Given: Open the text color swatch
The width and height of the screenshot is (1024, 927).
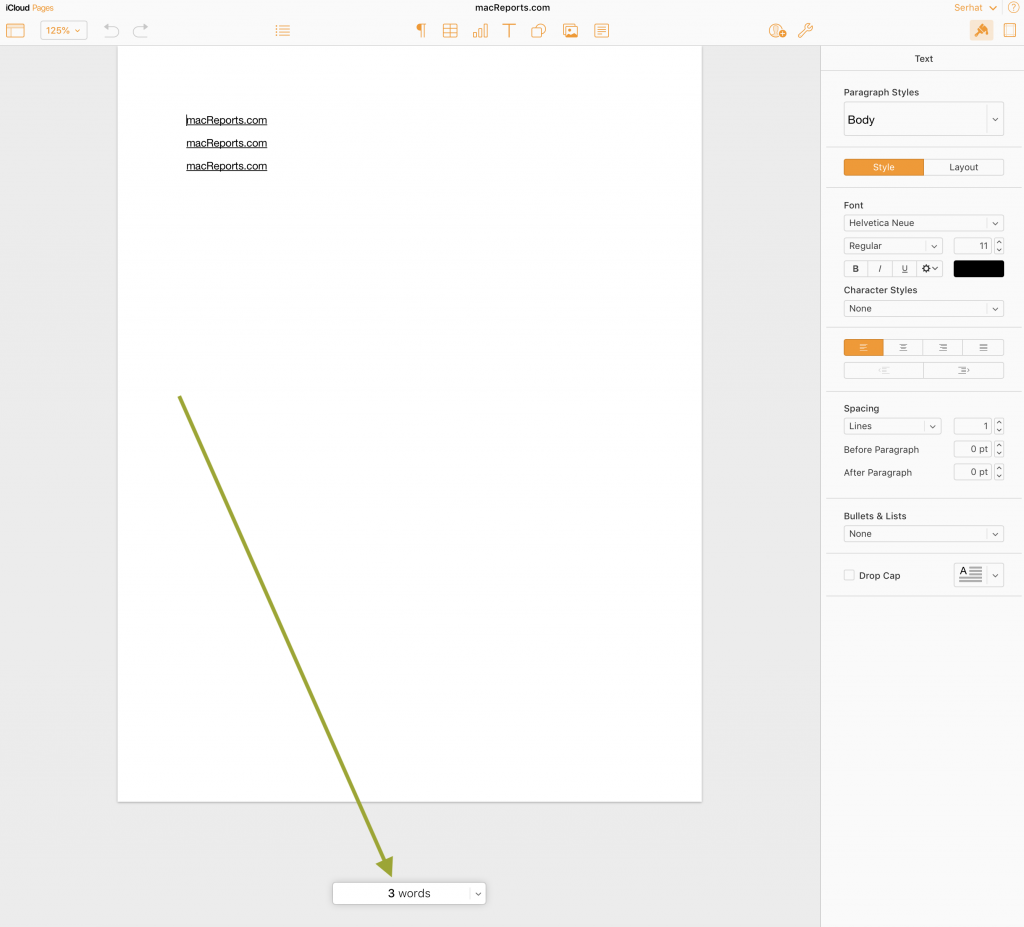Looking at the screenshot, I should coord(978,268).
